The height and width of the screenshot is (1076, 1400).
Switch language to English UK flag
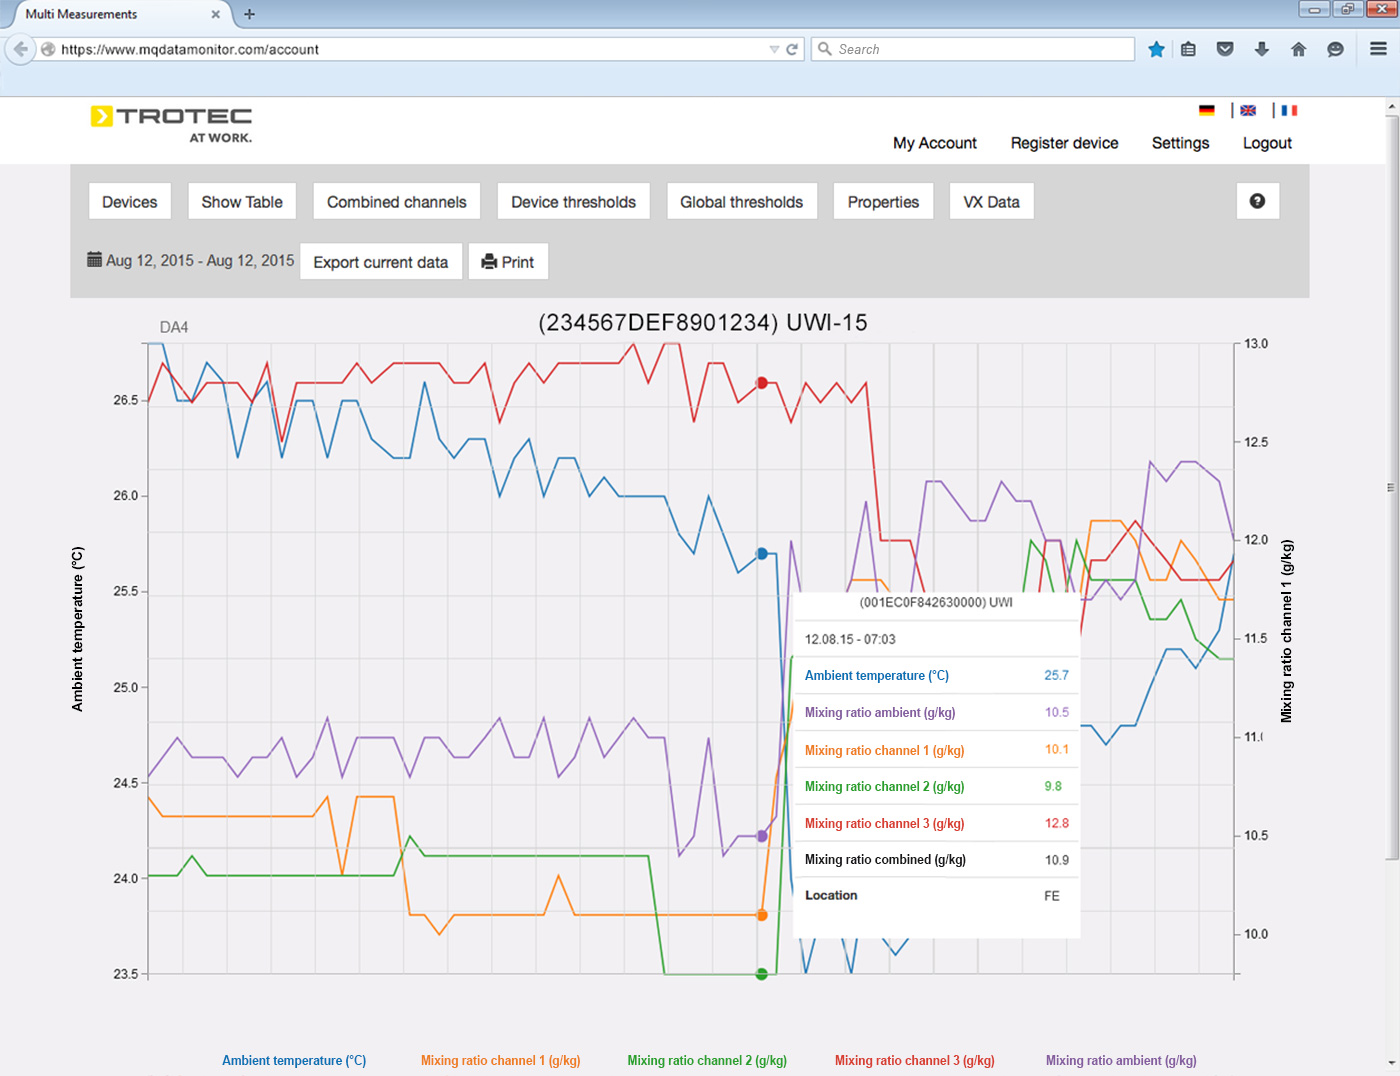(1248, 110)
